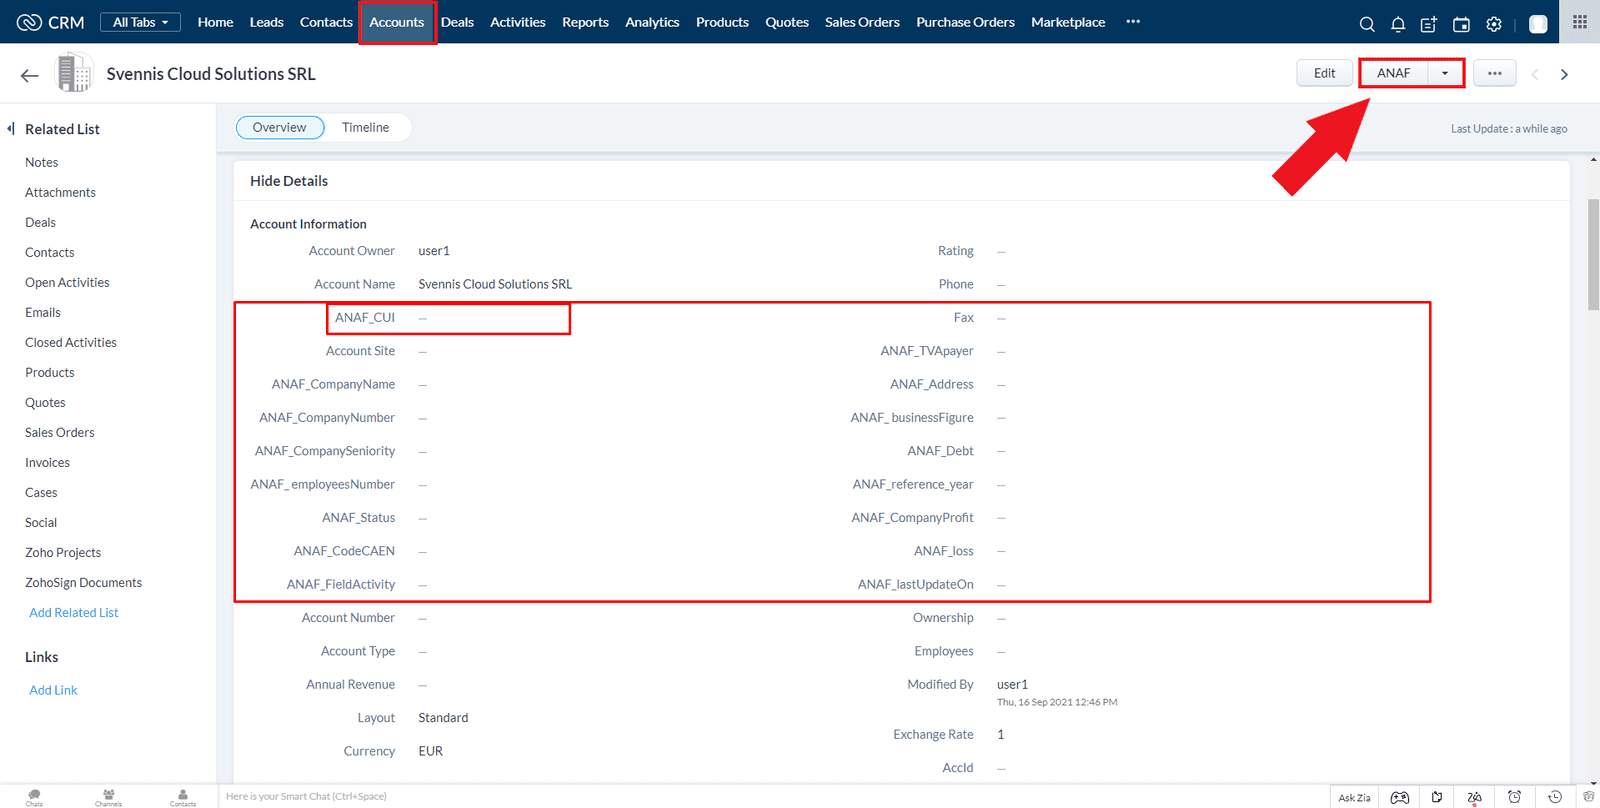Open the top navigation overflow ellipsis
The width and height of the screenshot is (1600, 808).
pos(1133,22)
